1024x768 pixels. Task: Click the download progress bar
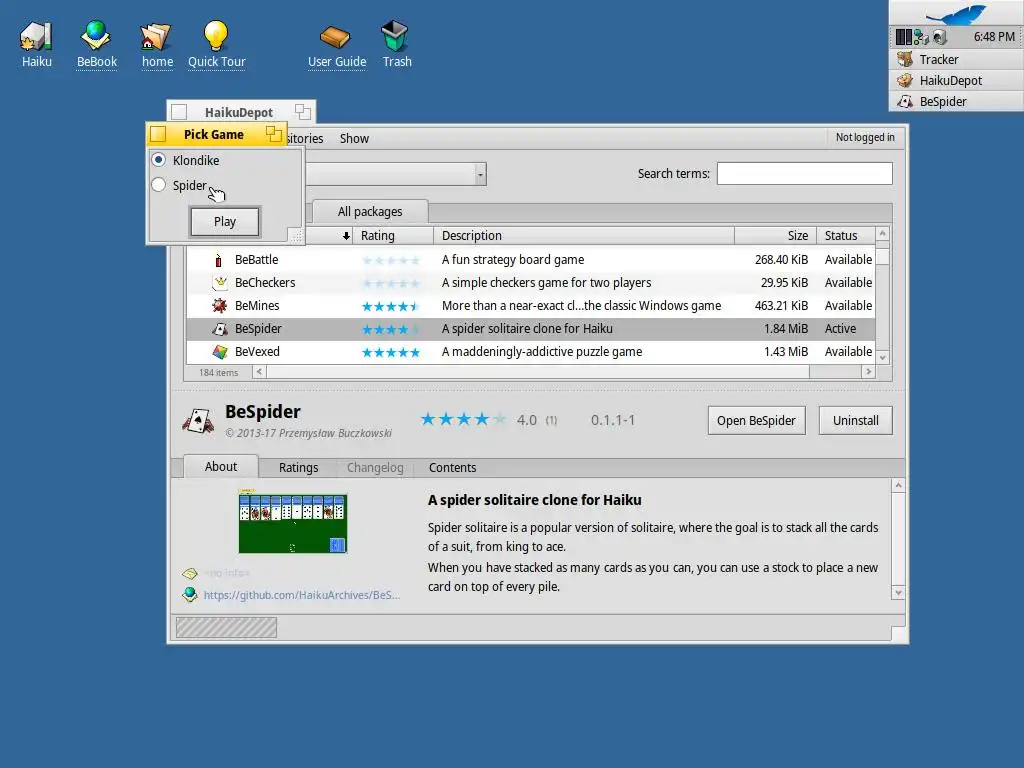click(226, 627)
